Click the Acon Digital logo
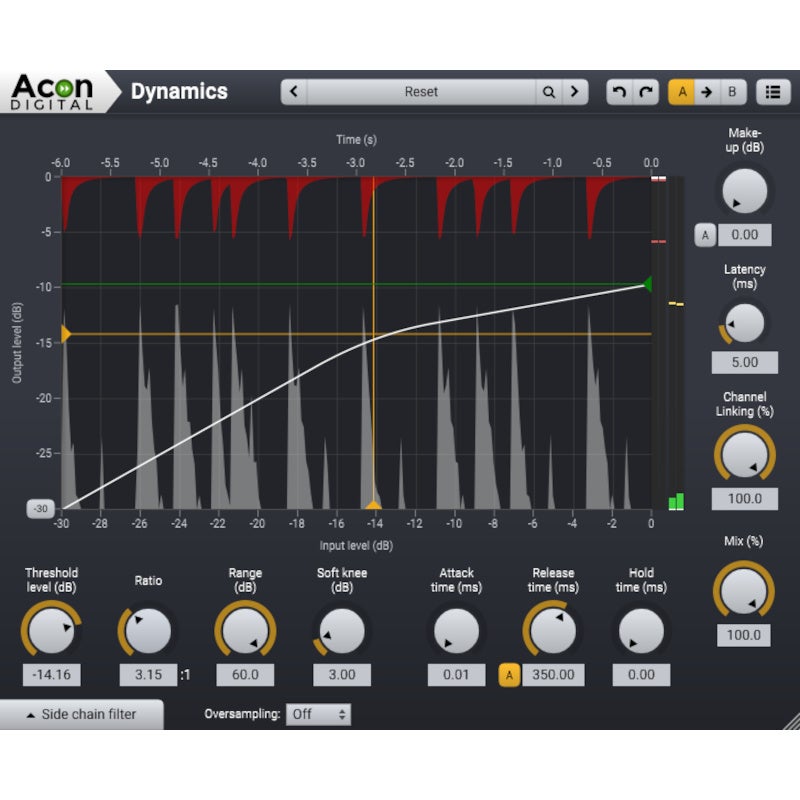The image size is (800, 800). click(x=52, y=92)
